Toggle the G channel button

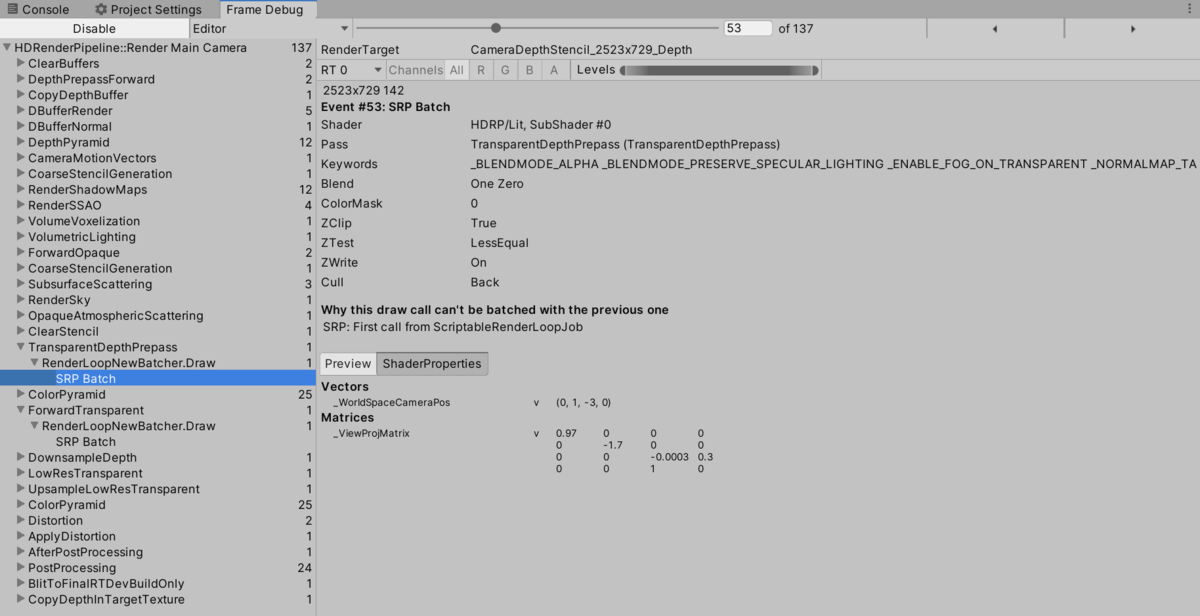[x=505, y=70]
